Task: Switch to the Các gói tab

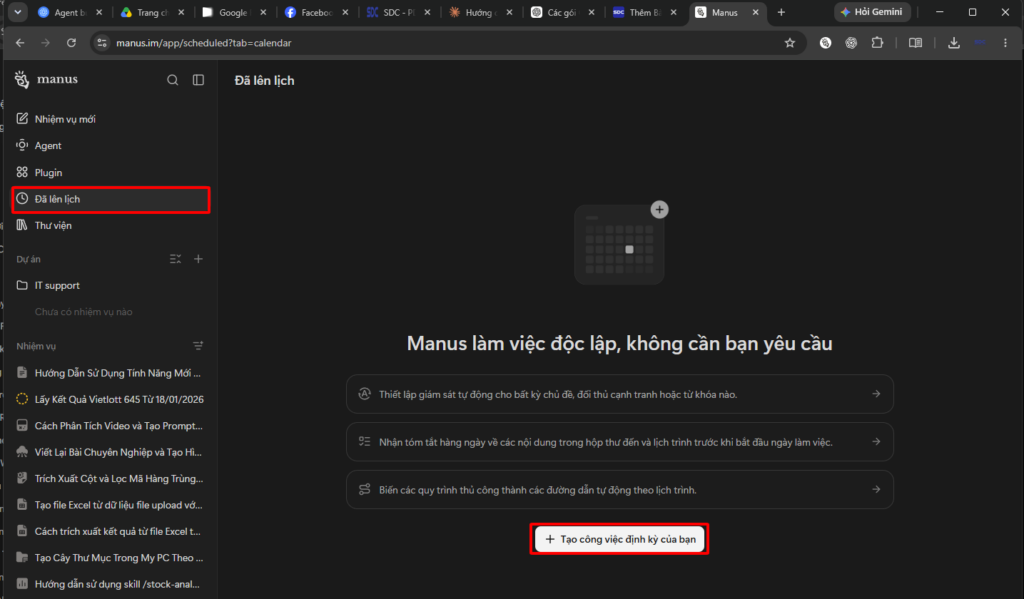Action: pyautogui.click(x=562, y=12)
